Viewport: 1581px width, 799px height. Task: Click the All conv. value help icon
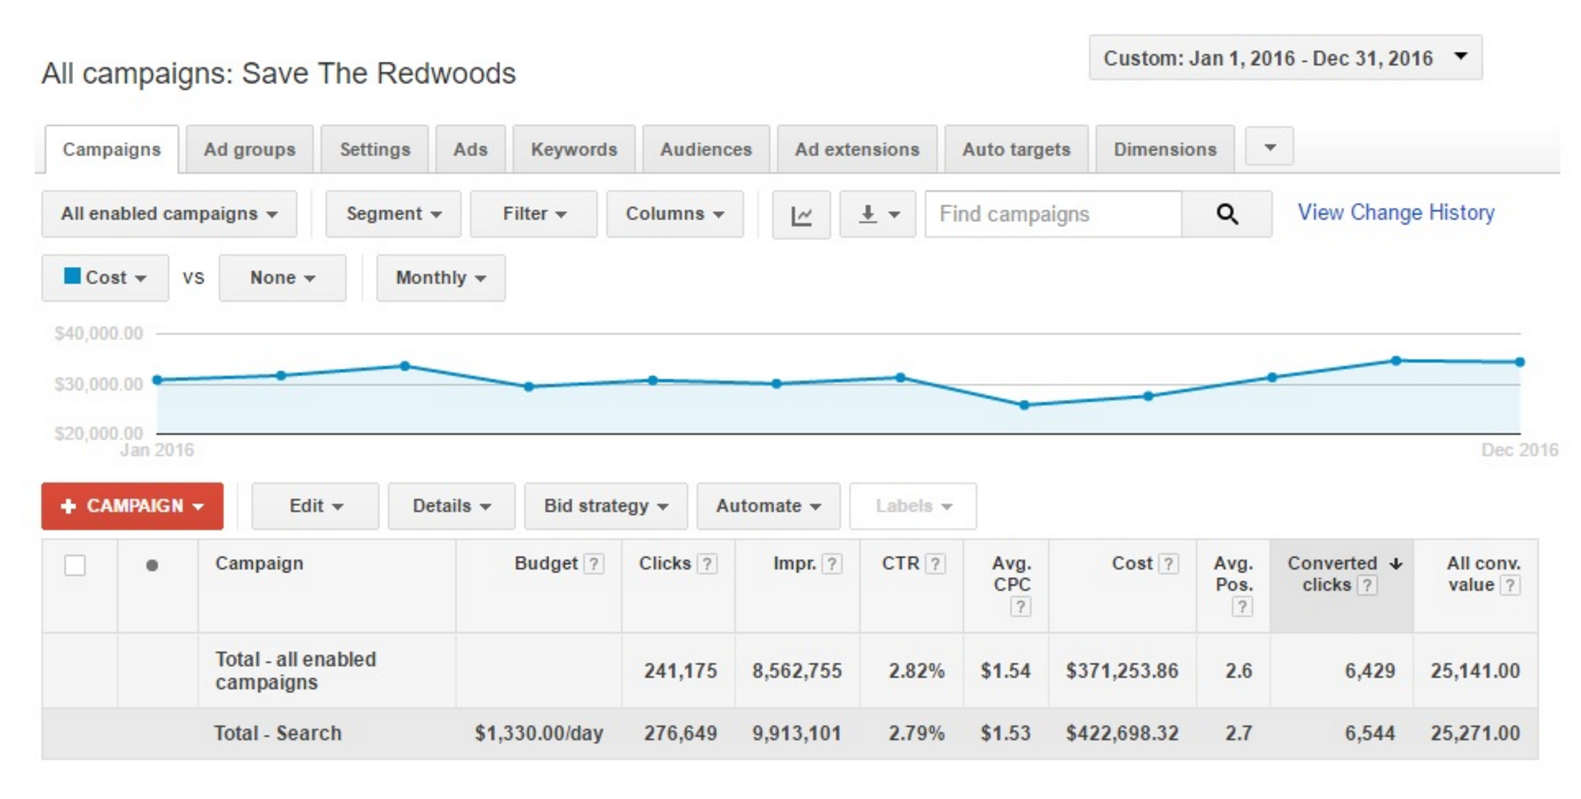pos(1510,586)
